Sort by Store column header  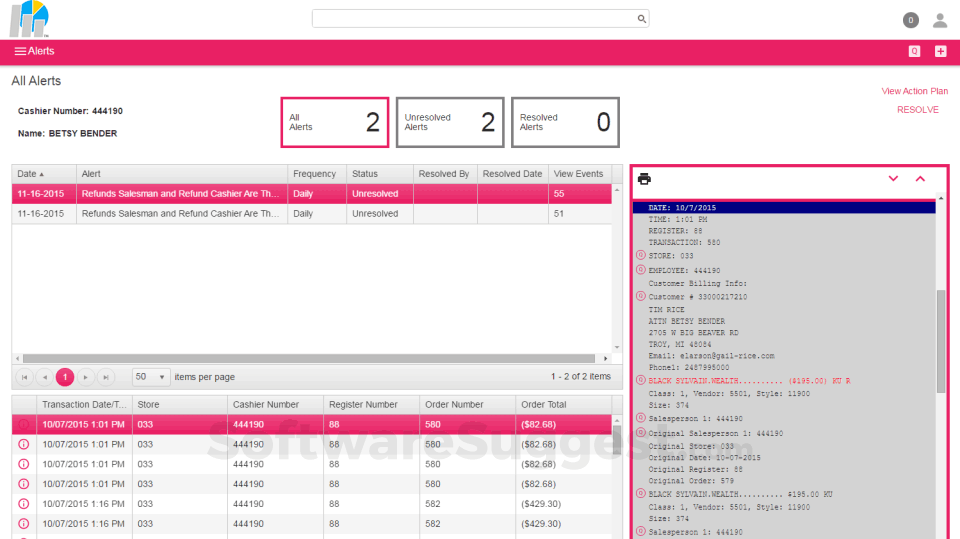coord(180,405)
